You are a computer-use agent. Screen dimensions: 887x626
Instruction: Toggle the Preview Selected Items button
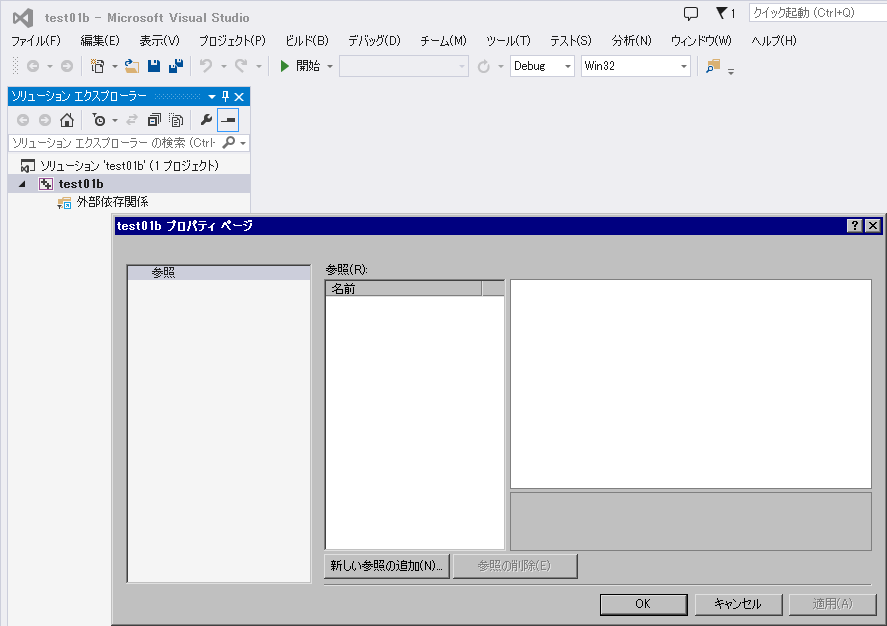(x=228, y=120)
